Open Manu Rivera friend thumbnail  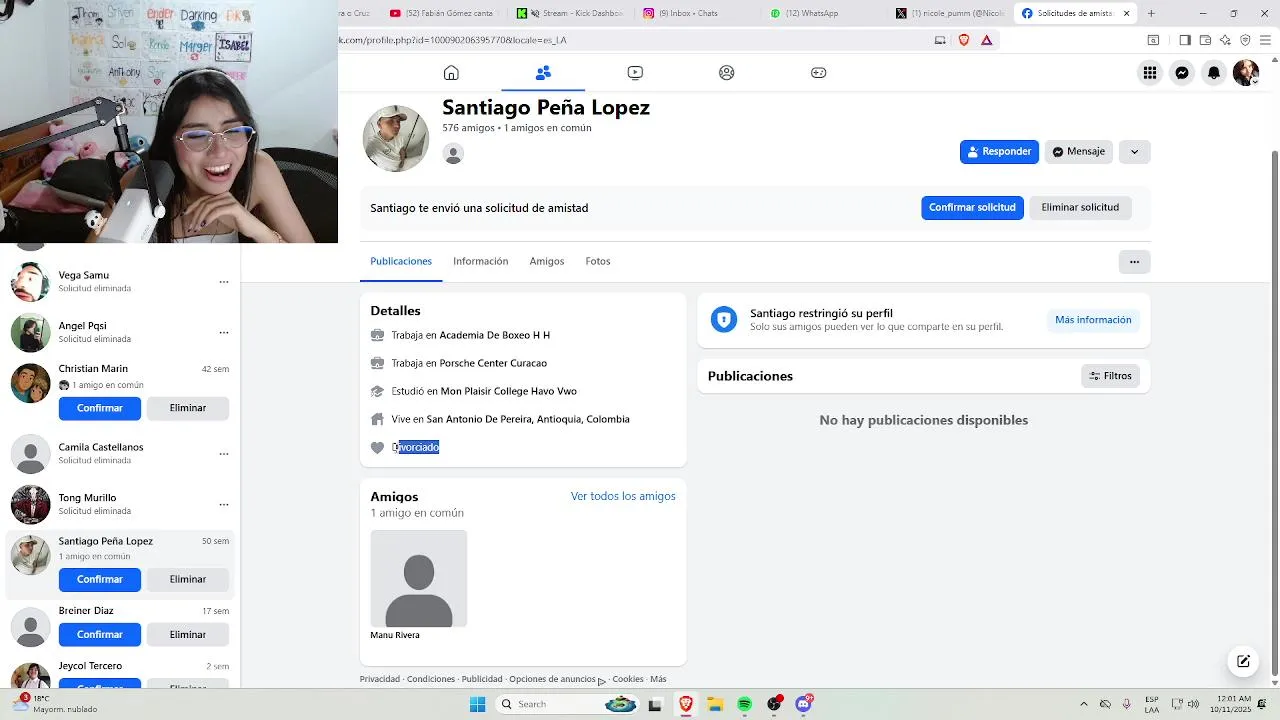coord(418,578)
